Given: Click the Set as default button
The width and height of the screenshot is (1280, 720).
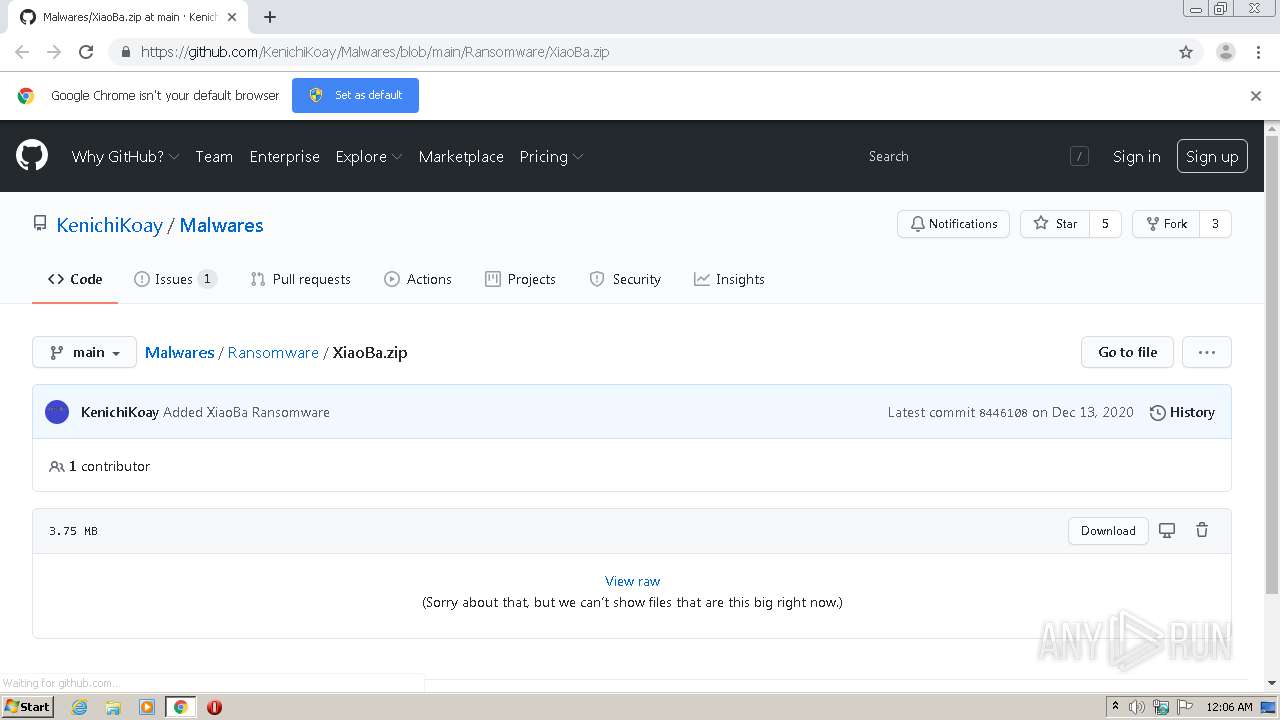Looking at the screenshot, I should coord(355,95).
